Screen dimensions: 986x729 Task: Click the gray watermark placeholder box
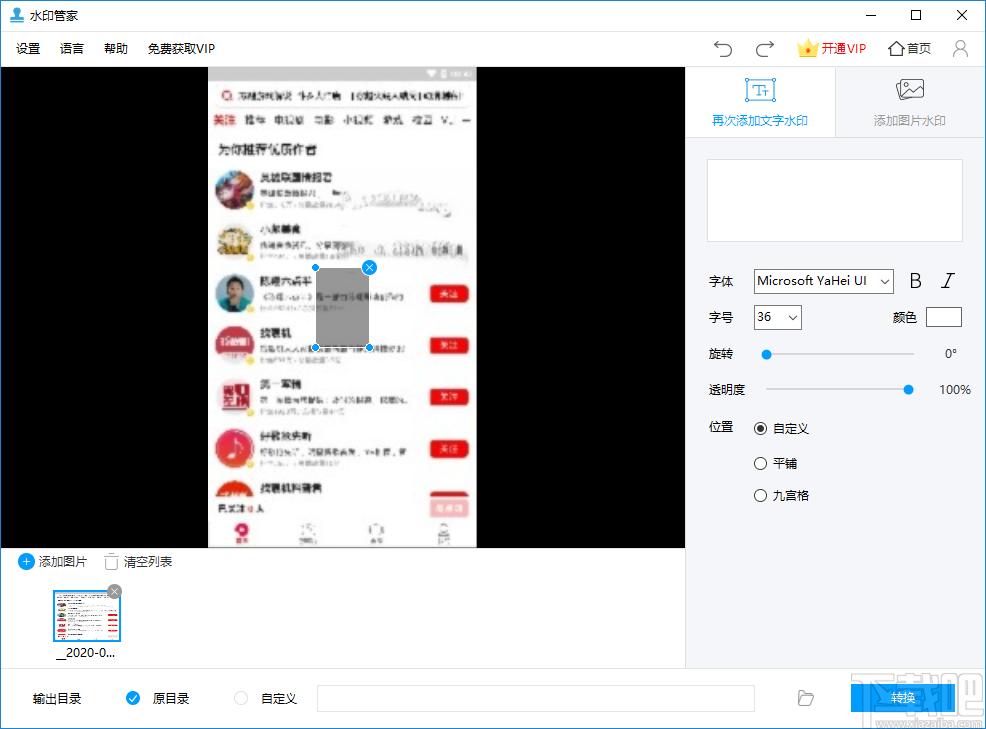[x=342, y=308]
